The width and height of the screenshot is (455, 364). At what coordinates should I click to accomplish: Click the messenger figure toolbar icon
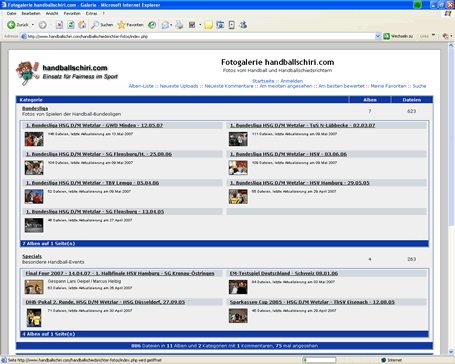[243, 25]
